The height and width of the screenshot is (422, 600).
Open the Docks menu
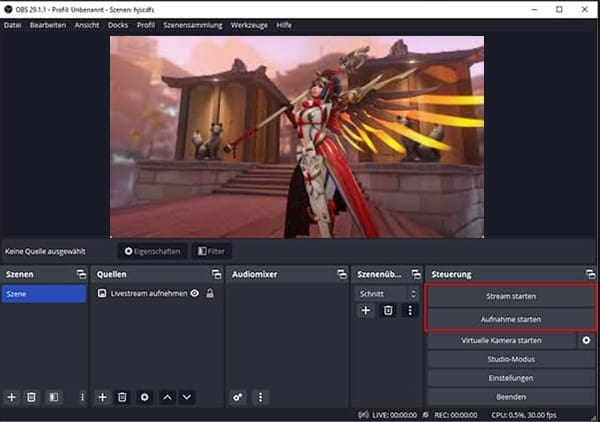pos(118,25)
